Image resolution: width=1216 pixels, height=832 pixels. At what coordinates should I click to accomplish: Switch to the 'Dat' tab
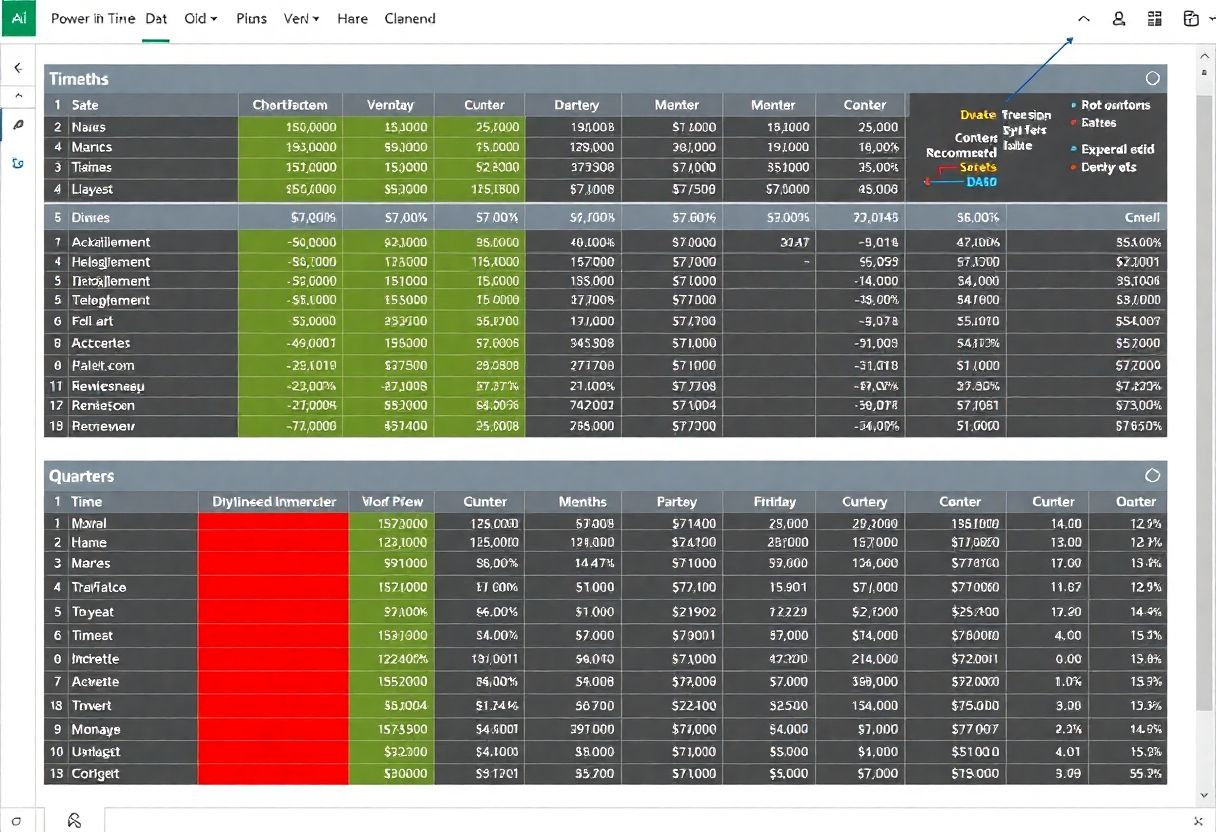click(155, 18)
